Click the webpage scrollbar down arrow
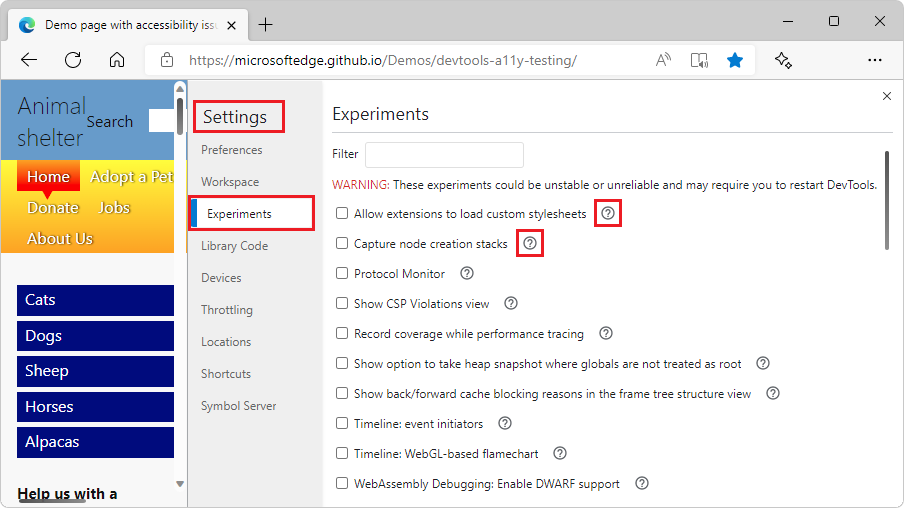The width and height of the screenshot is (904, 508). (180, 484)
